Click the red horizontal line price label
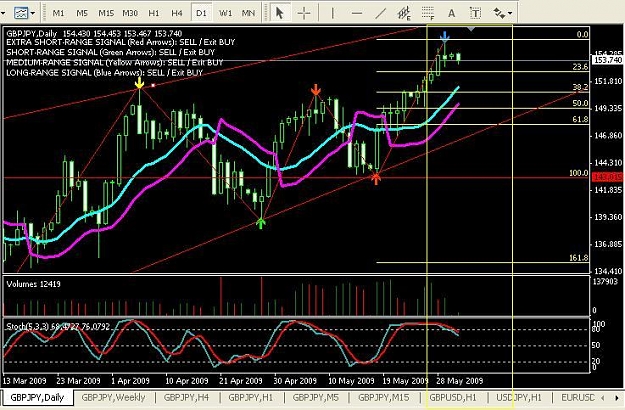 [x=607, y=177]
